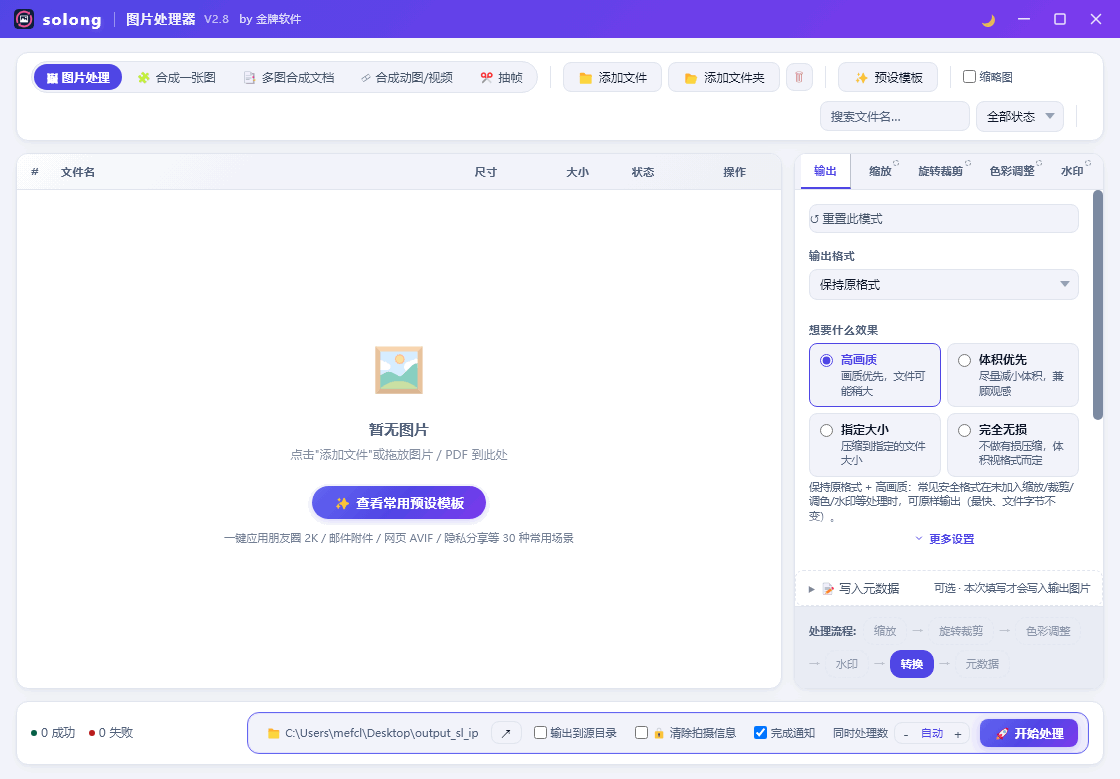
Task: Click the 旋转裁剪 step in 处理流程
Action: [x=961, y=631]
